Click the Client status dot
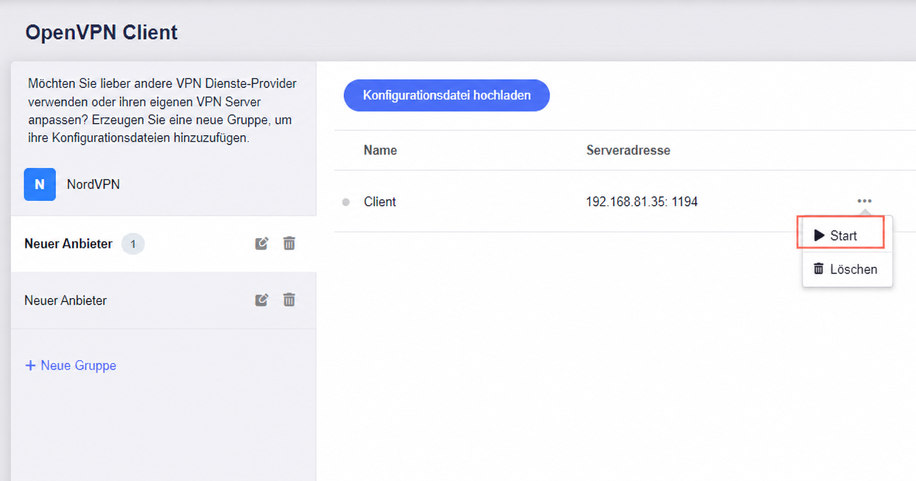 [x=346, y=202]
